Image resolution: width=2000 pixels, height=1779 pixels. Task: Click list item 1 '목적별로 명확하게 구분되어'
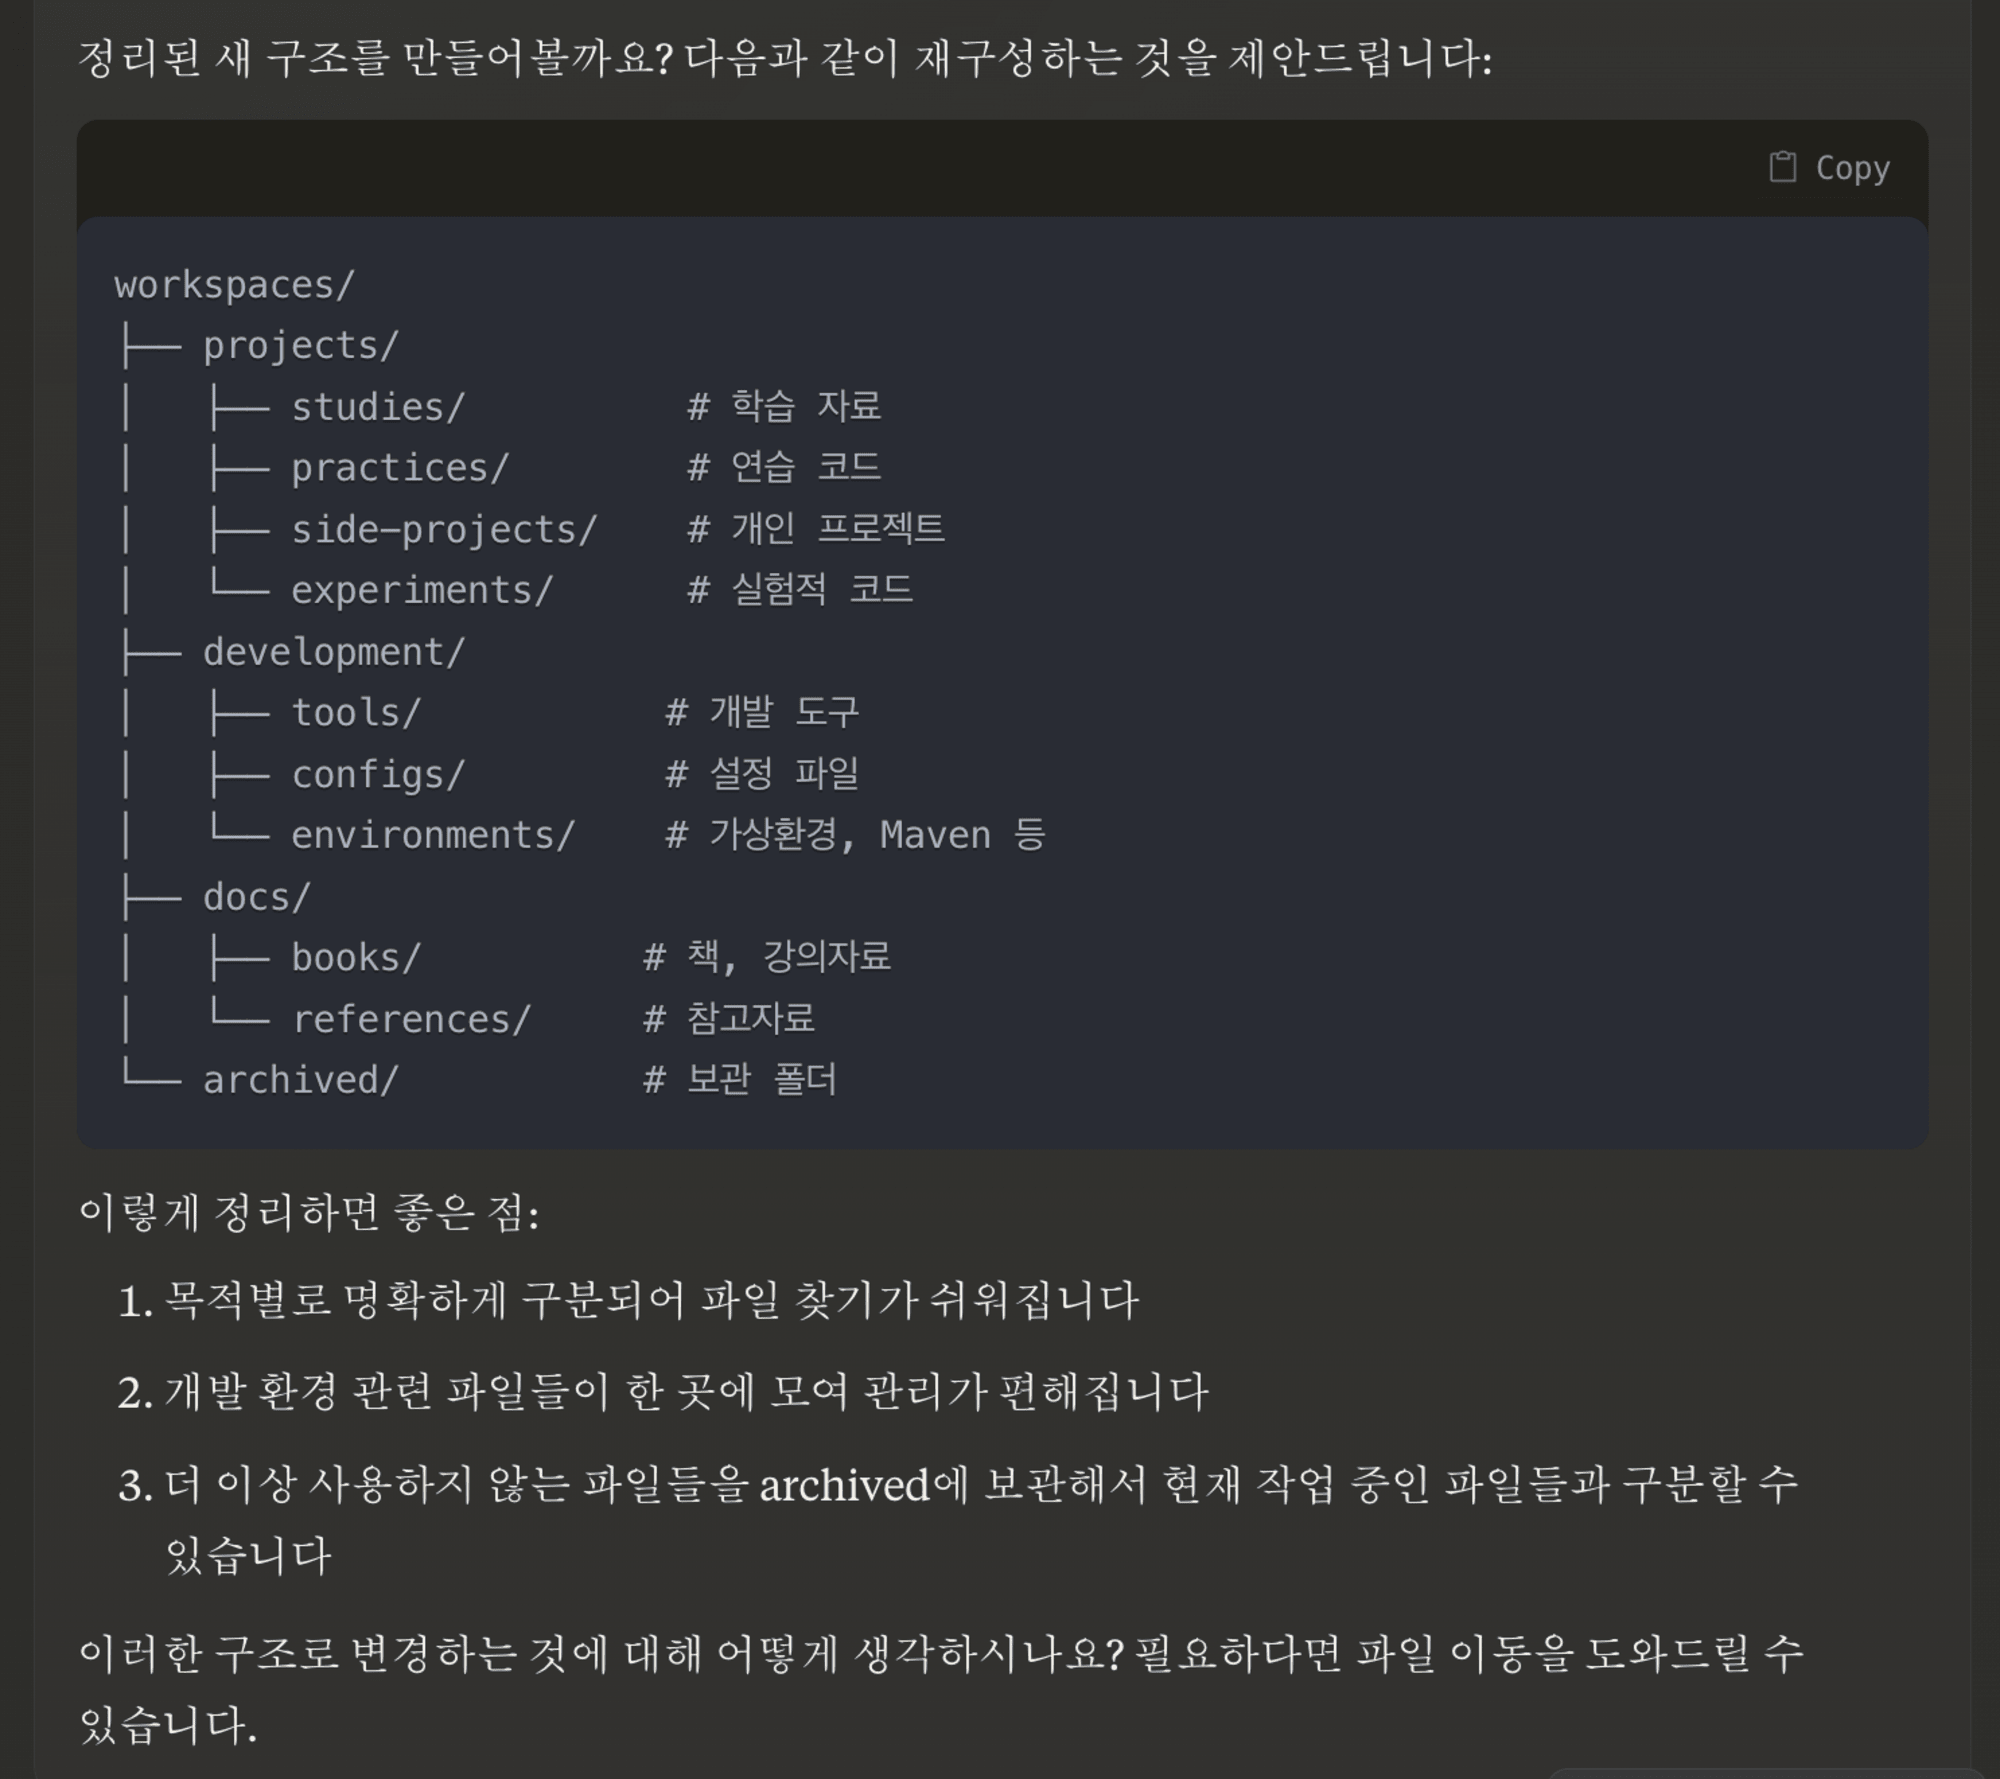[x=425, y=1301]
